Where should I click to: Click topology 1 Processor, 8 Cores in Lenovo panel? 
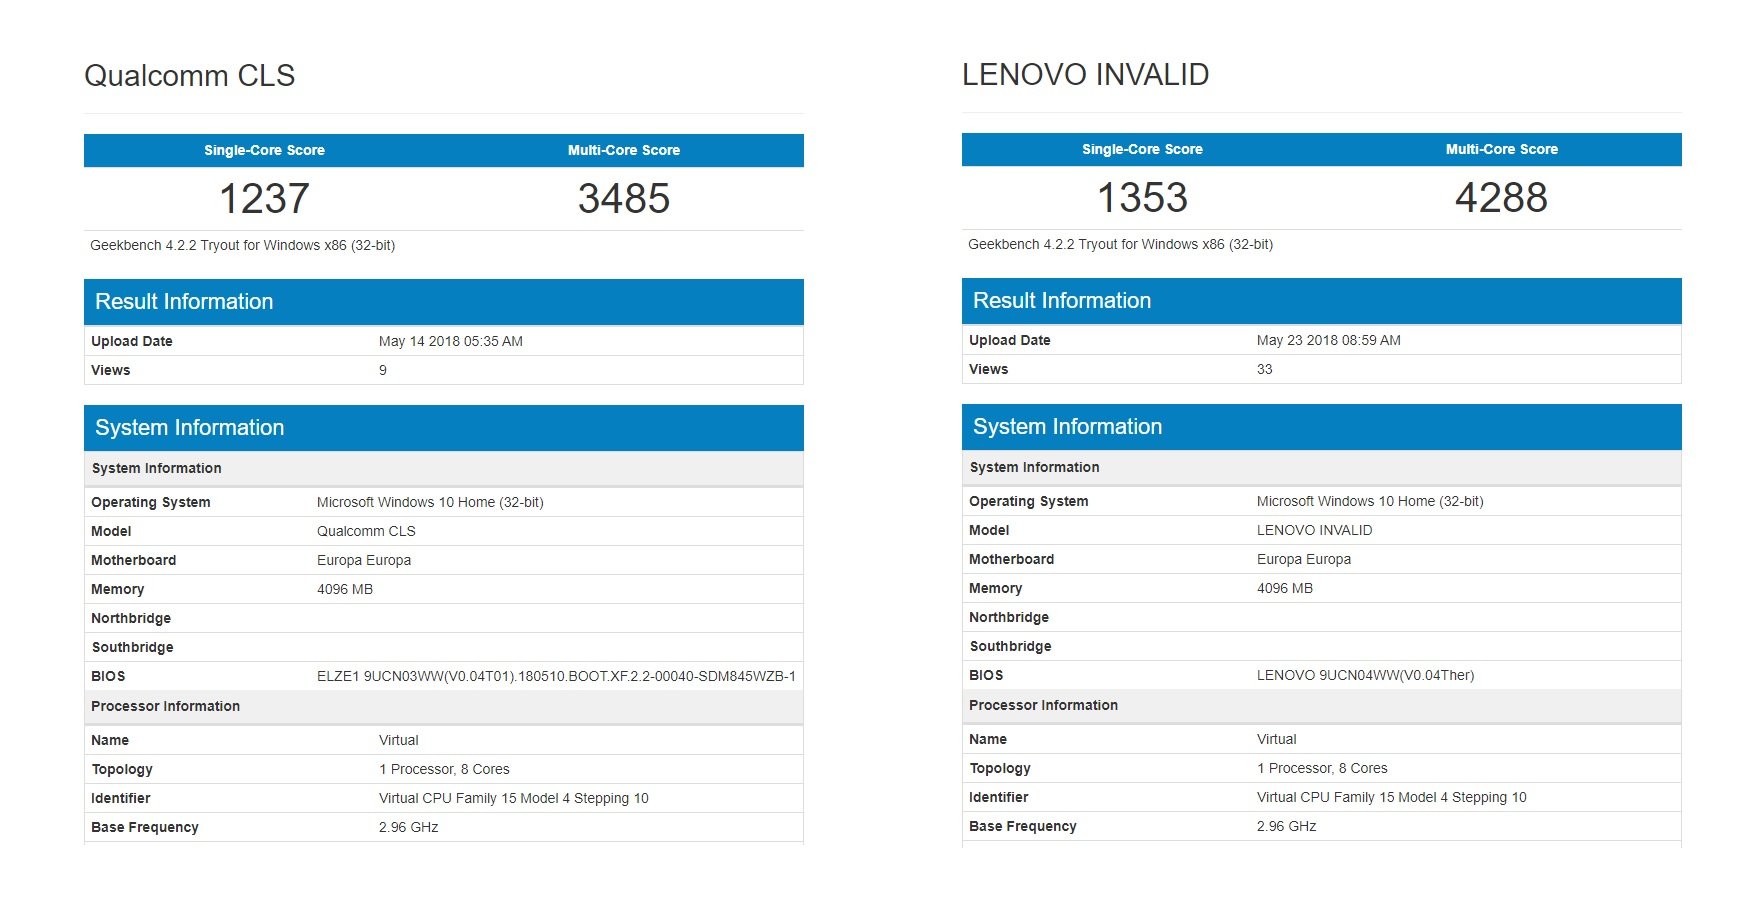pyautogui.click(x=1322, y=768)
